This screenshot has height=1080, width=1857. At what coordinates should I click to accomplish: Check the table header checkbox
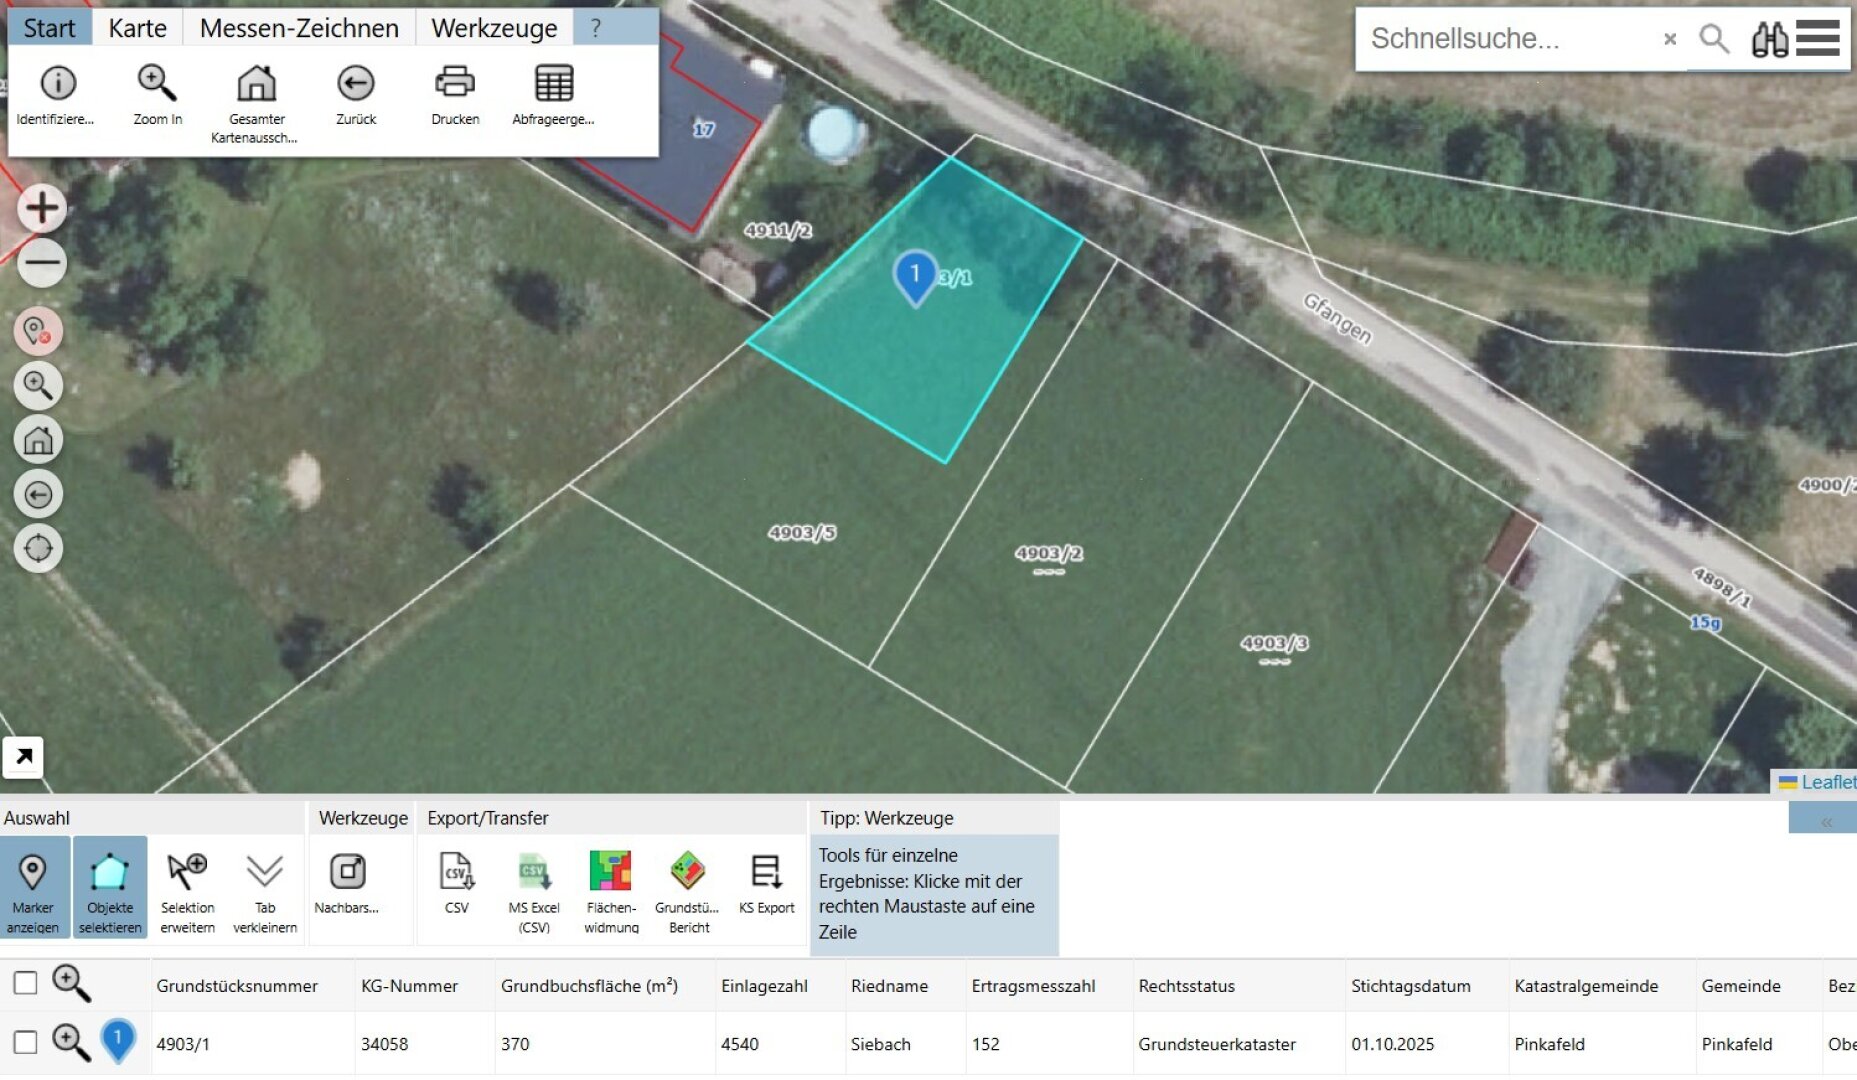(25, 984)
